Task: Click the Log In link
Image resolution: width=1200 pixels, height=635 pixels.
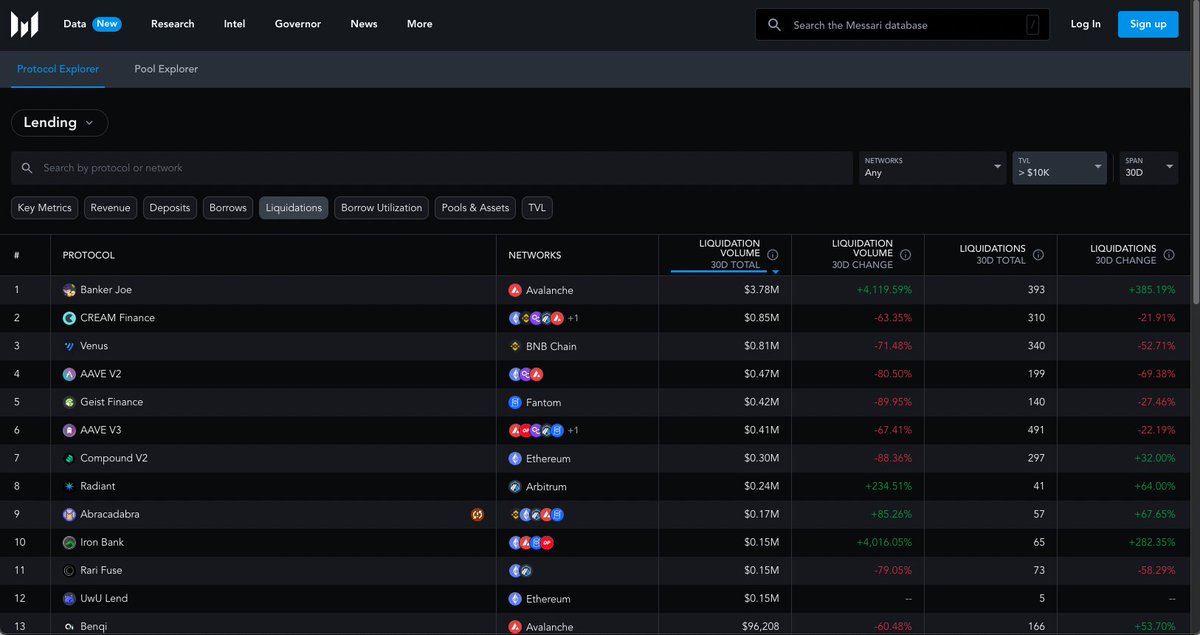Action: pos(1085,24)
